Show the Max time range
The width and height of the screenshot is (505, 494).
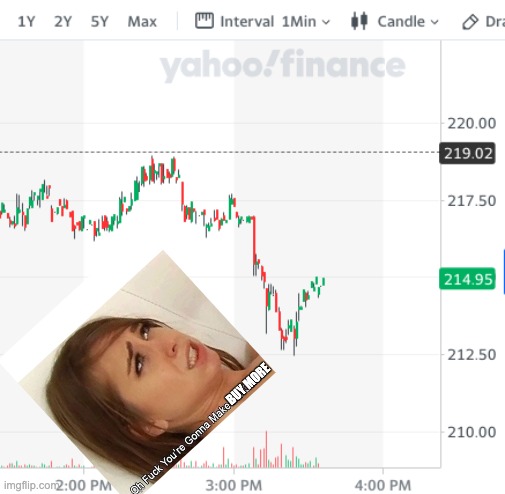click(x=142, y=22)
